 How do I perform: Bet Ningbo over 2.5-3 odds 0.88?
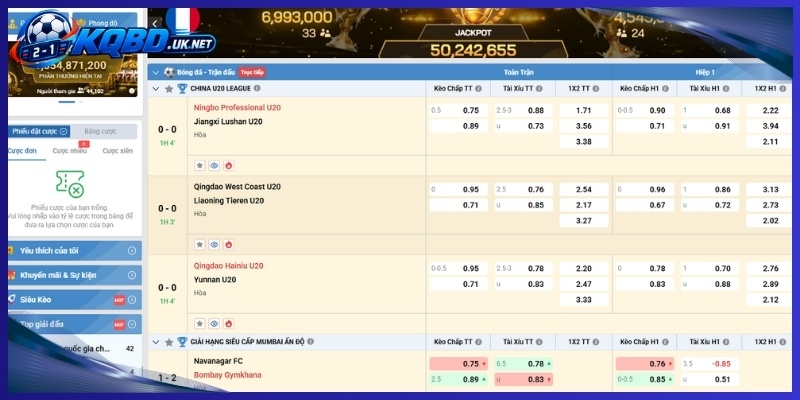click(523, 110)
